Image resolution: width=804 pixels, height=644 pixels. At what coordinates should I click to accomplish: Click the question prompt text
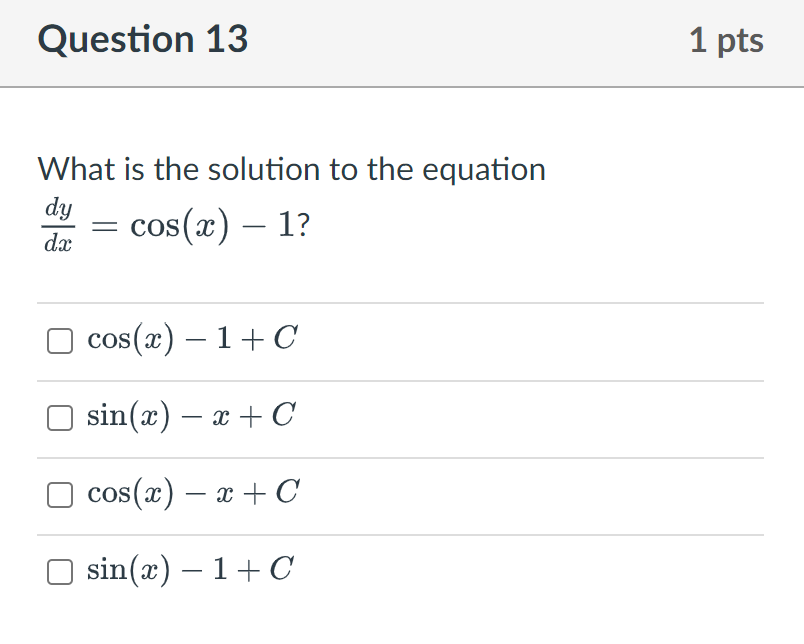290,170
